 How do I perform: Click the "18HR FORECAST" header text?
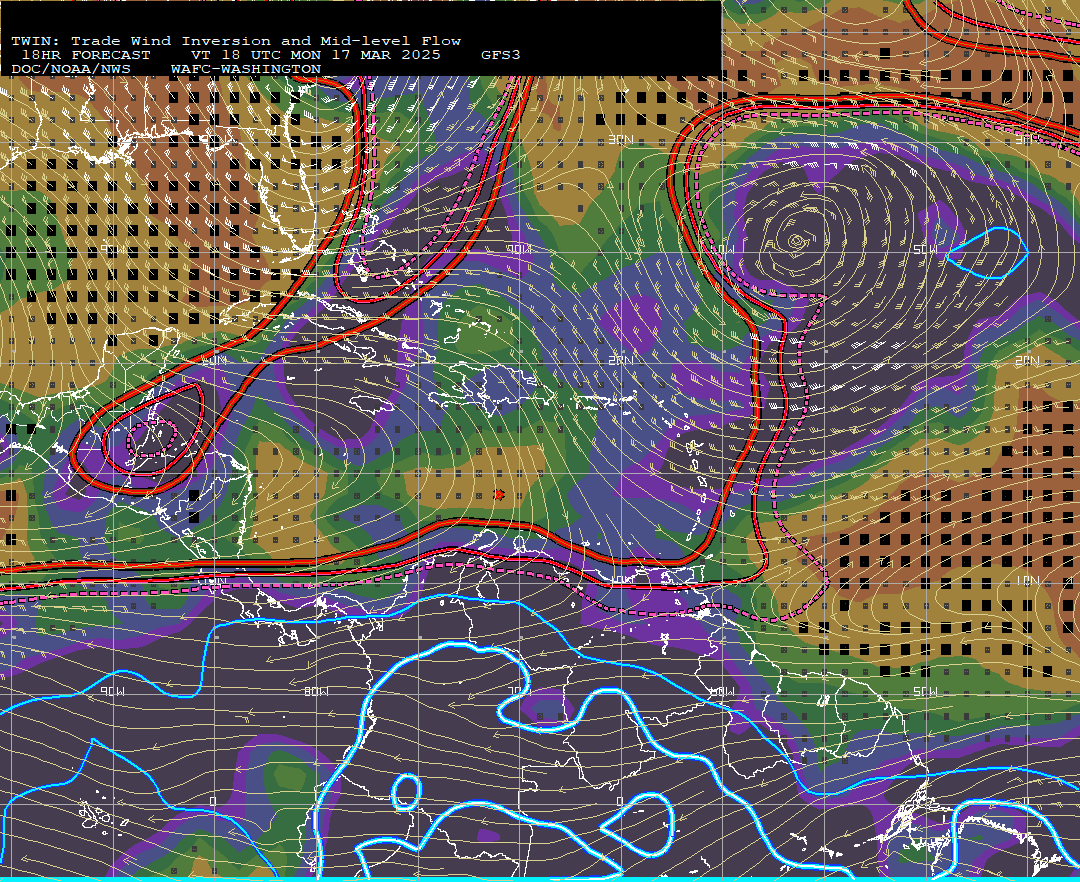[x=86, y=55]
